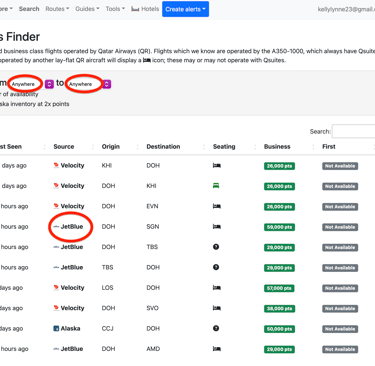
Task: Click the bed seating icon in DOH to SVO row
Action: click(217, 308)
